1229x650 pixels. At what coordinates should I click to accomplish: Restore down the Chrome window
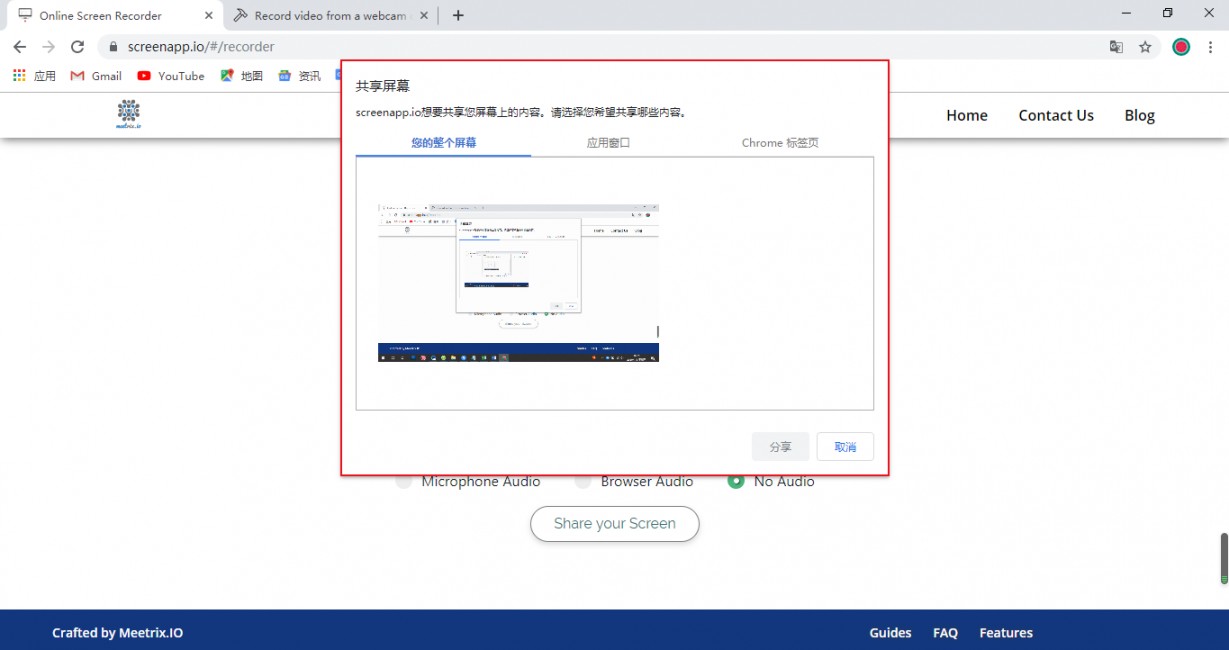pyautogui.click(x=1167, y=14)
